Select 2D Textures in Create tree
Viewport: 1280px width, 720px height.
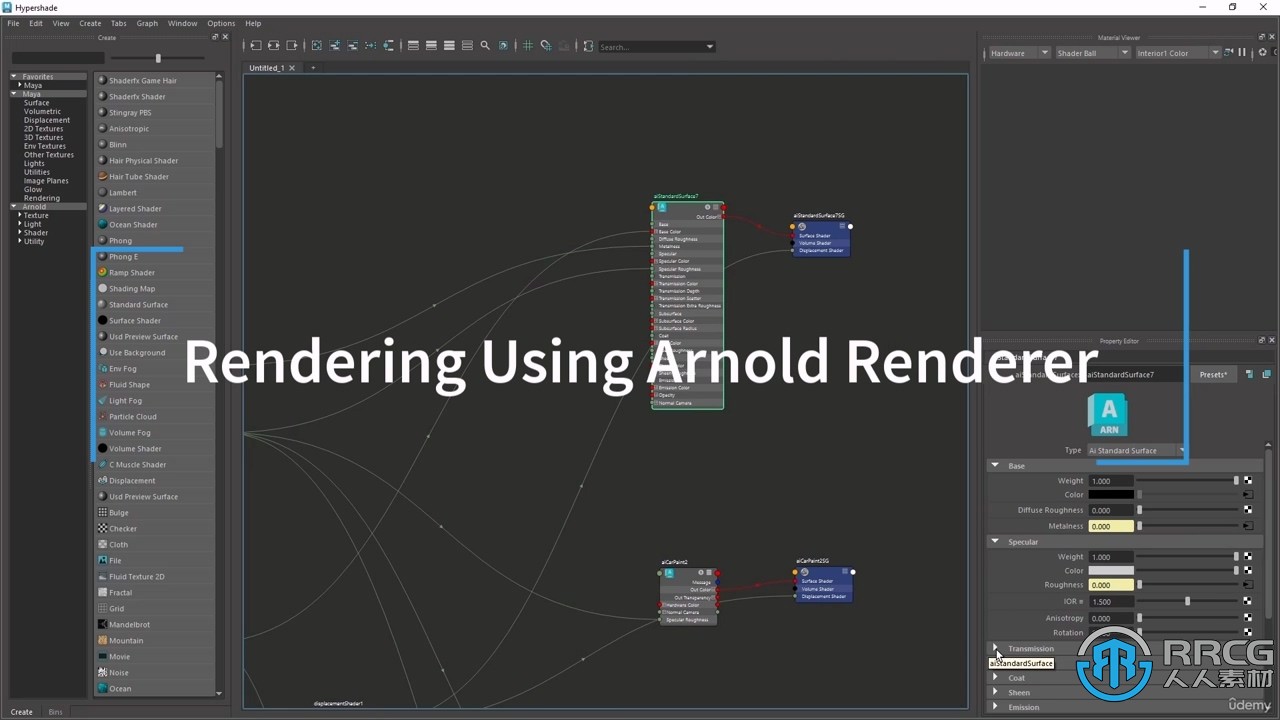coord(43,129)
